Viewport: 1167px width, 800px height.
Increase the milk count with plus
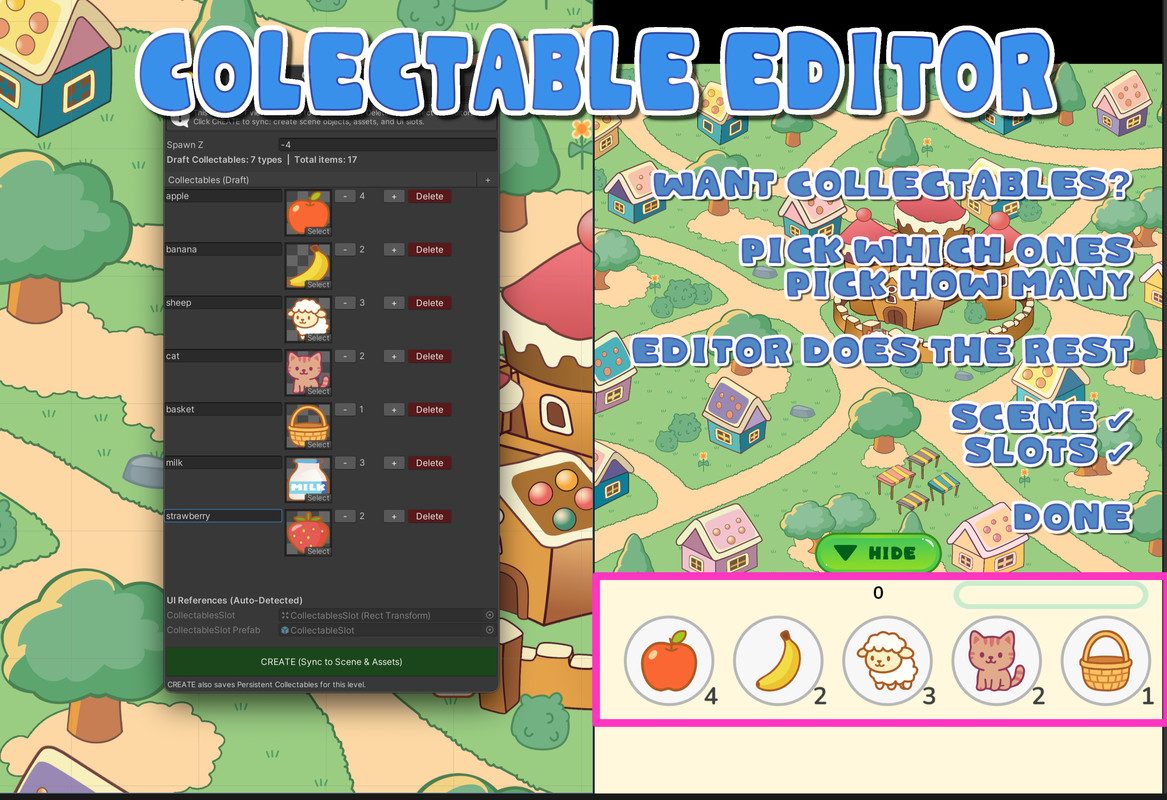394,463
